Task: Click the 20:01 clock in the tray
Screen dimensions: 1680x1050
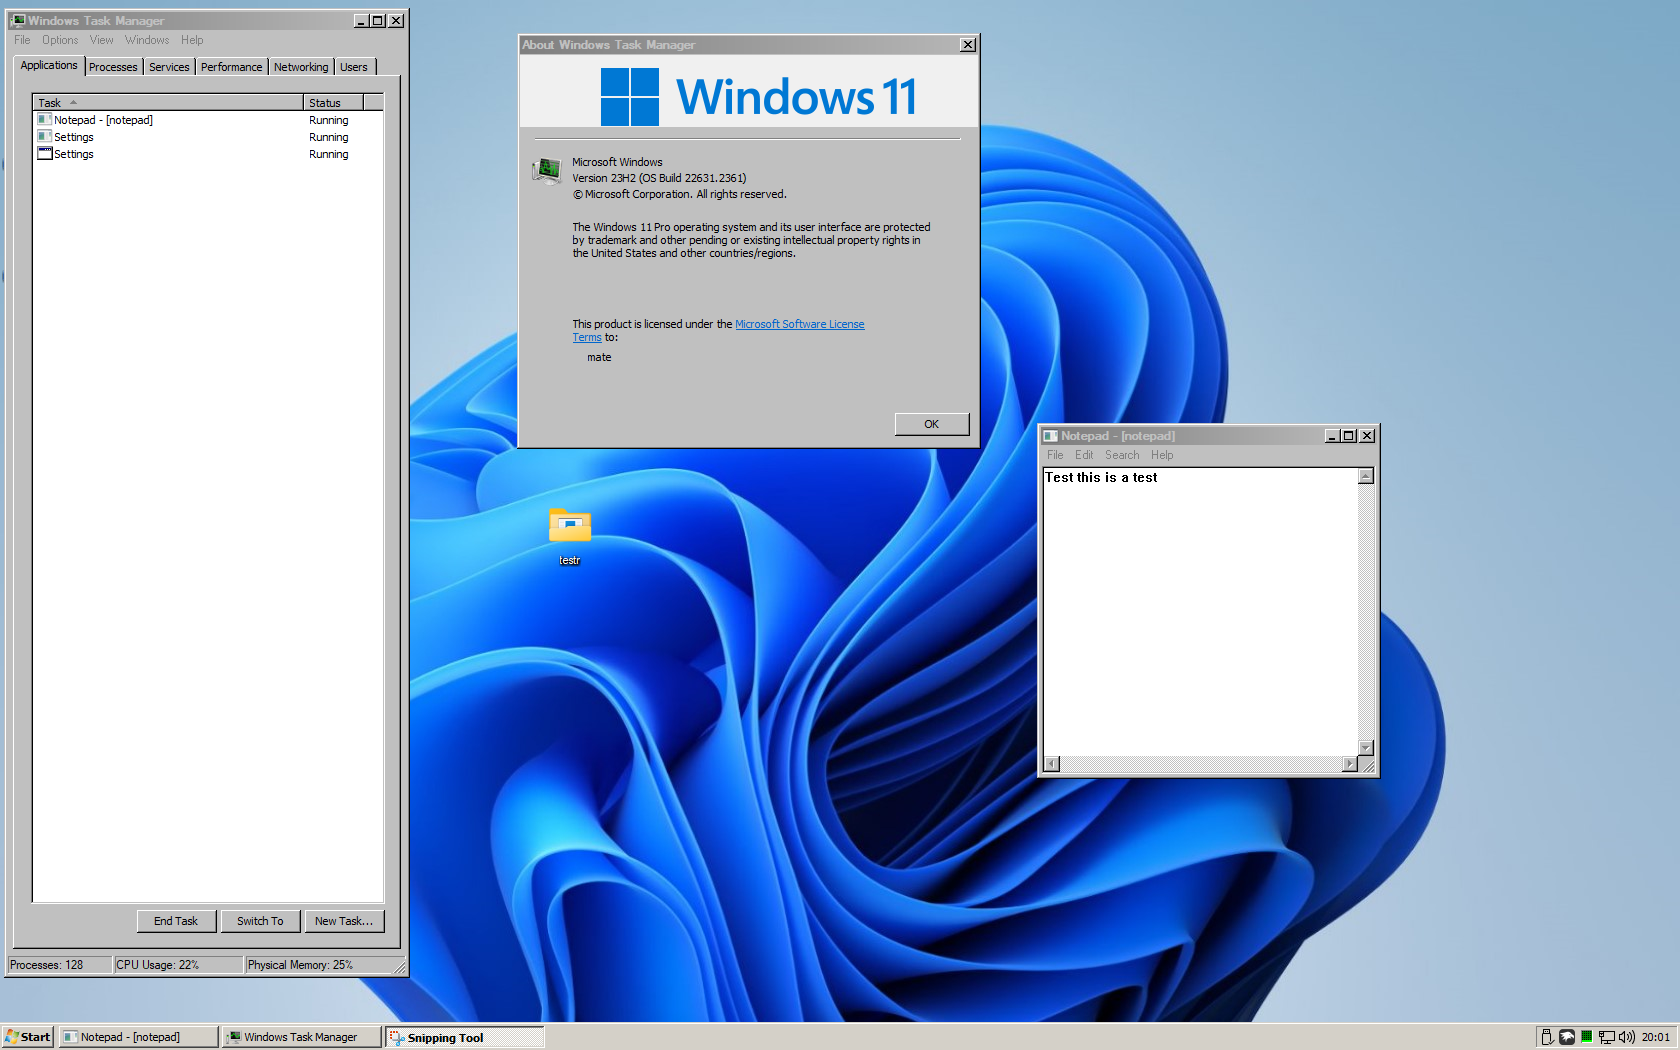Action: [x=1656, y=1037]
